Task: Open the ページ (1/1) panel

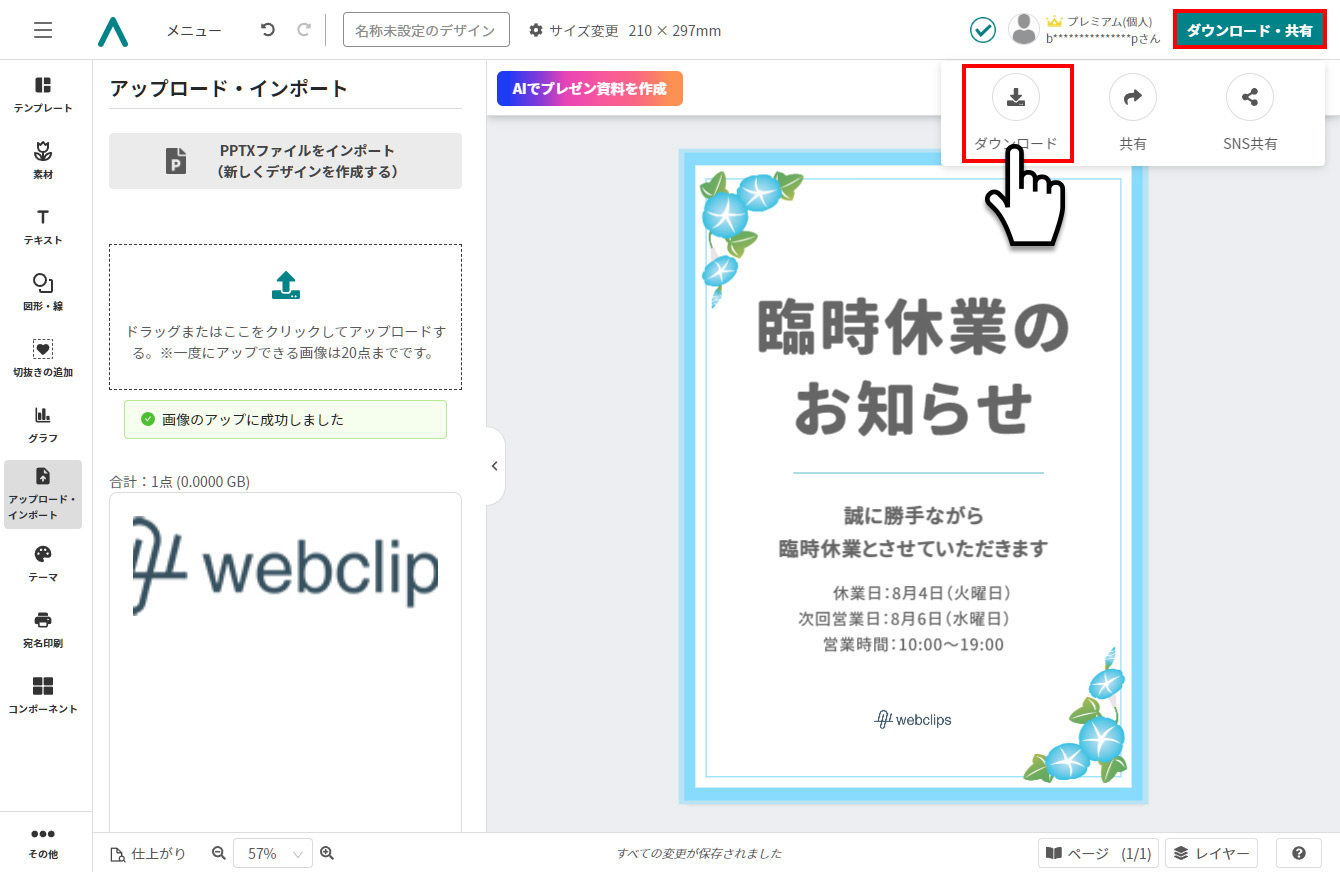Action: tap(1098, 853)
